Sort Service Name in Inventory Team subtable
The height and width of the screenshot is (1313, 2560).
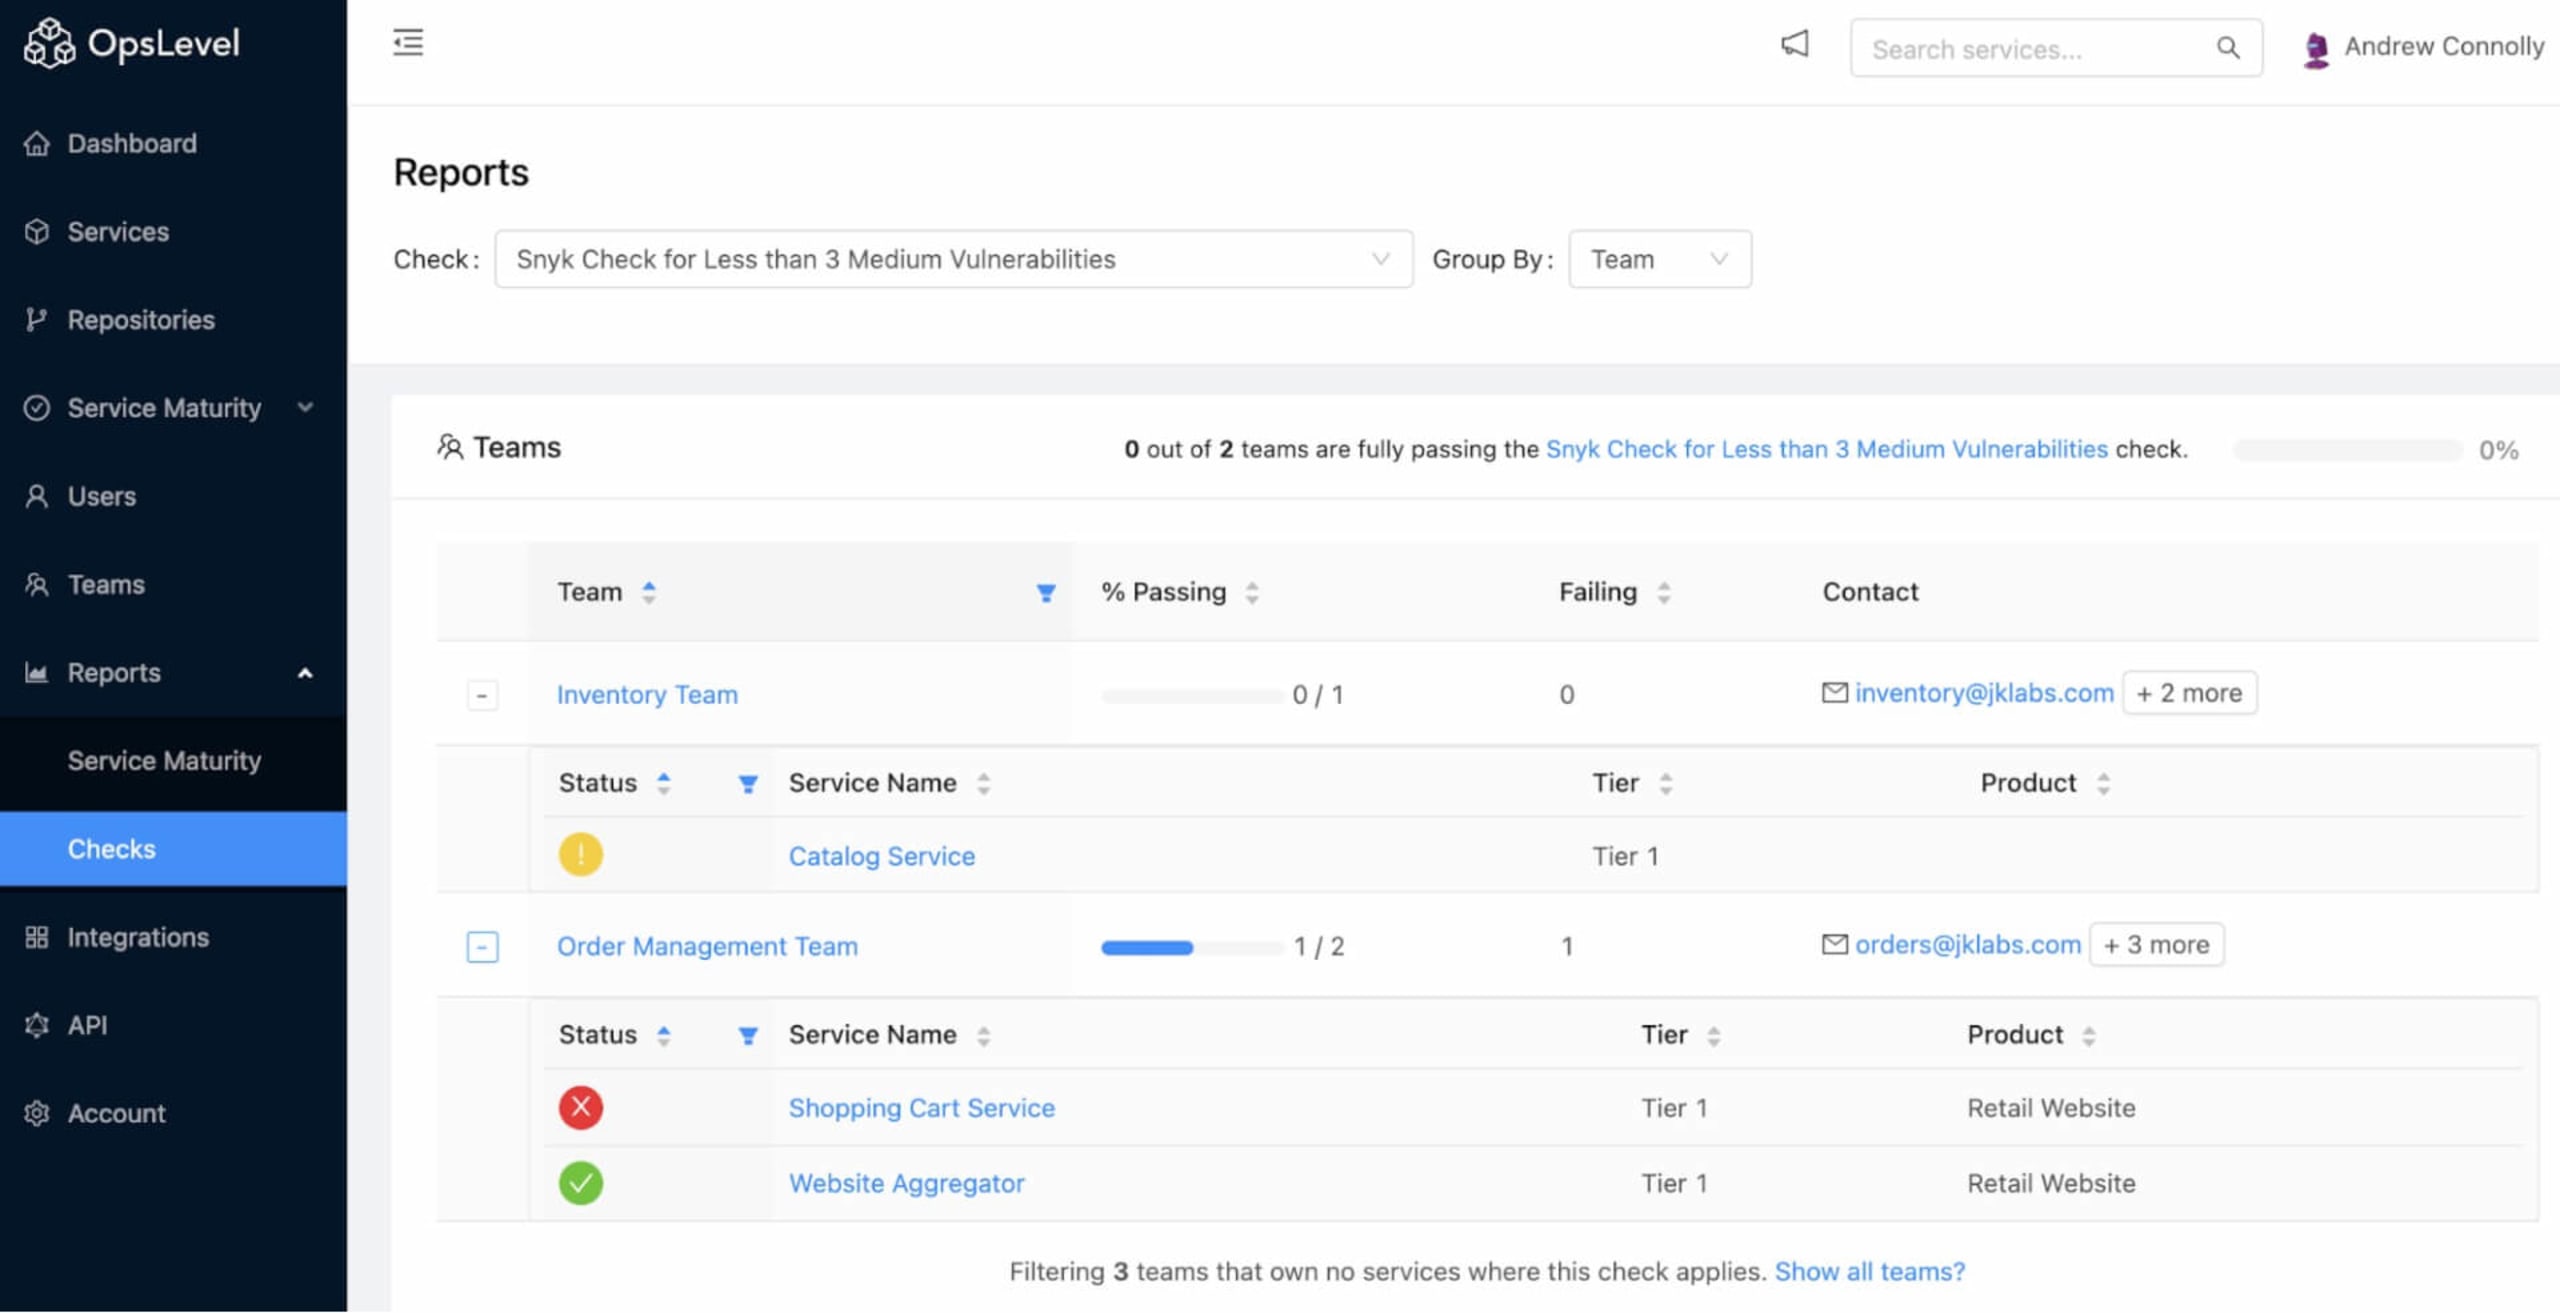click(984, 783)
